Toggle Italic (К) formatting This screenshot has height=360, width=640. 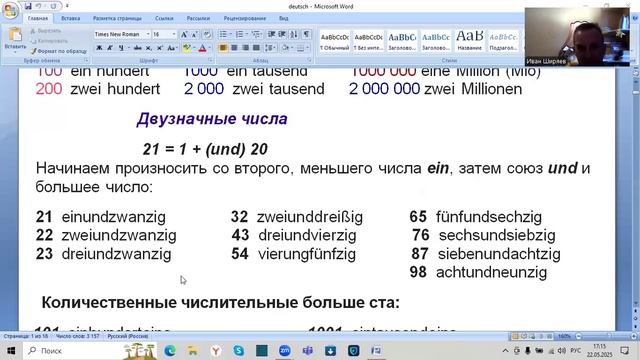coord(110,48)
